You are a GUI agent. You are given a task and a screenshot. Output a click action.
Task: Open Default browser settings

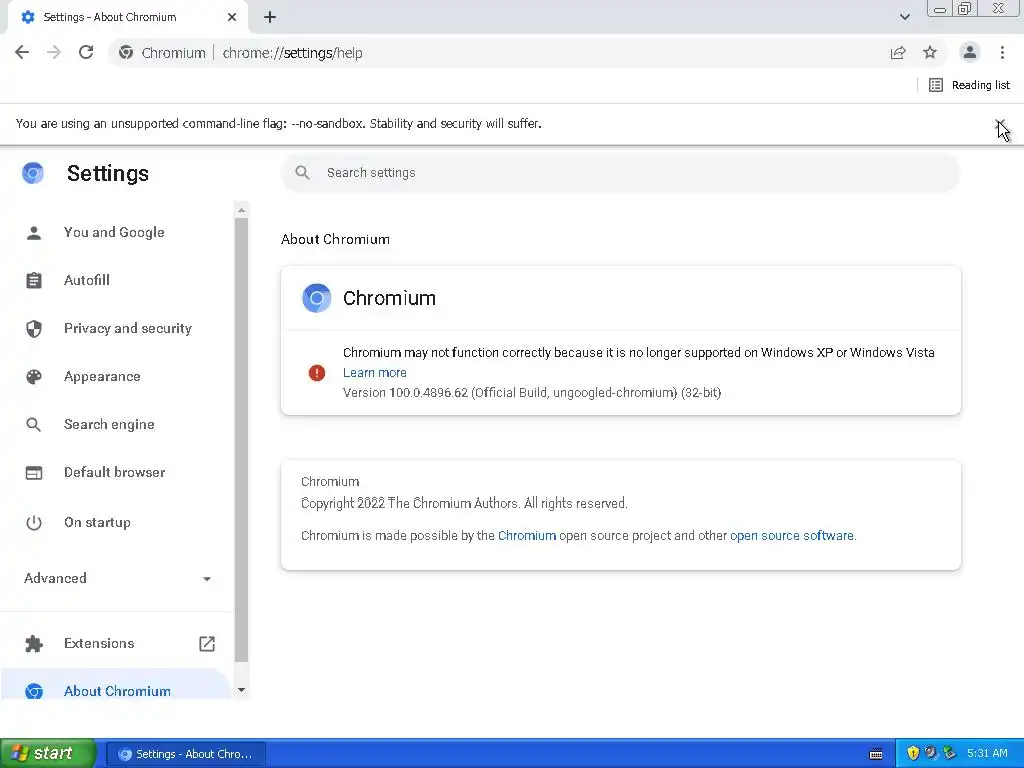point(116,472)
